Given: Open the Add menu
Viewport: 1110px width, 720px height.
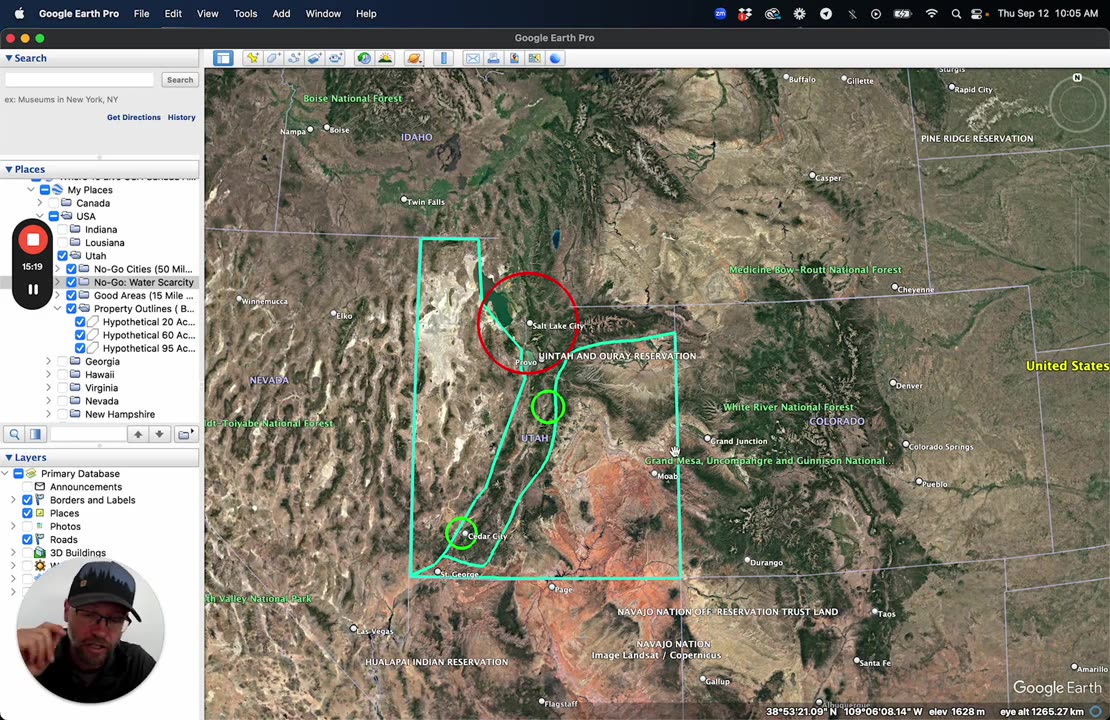Looking at the screenshot, I should click(x=282, y=13).
